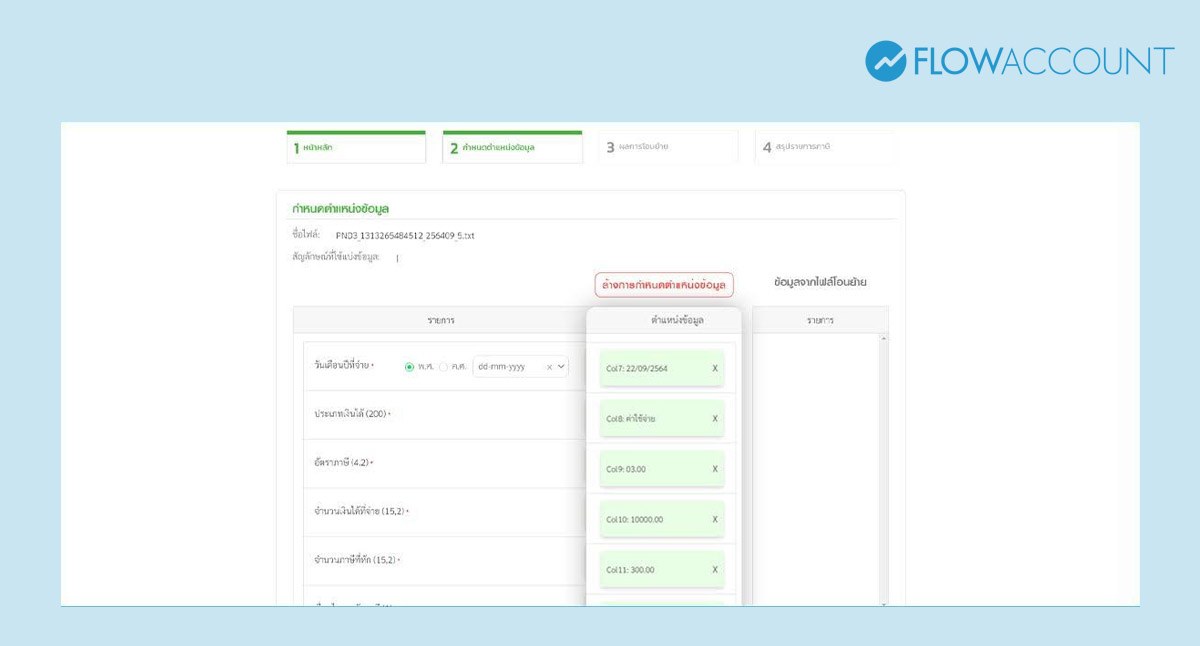Expand date format list using chevron arrow

click(561, 367)
